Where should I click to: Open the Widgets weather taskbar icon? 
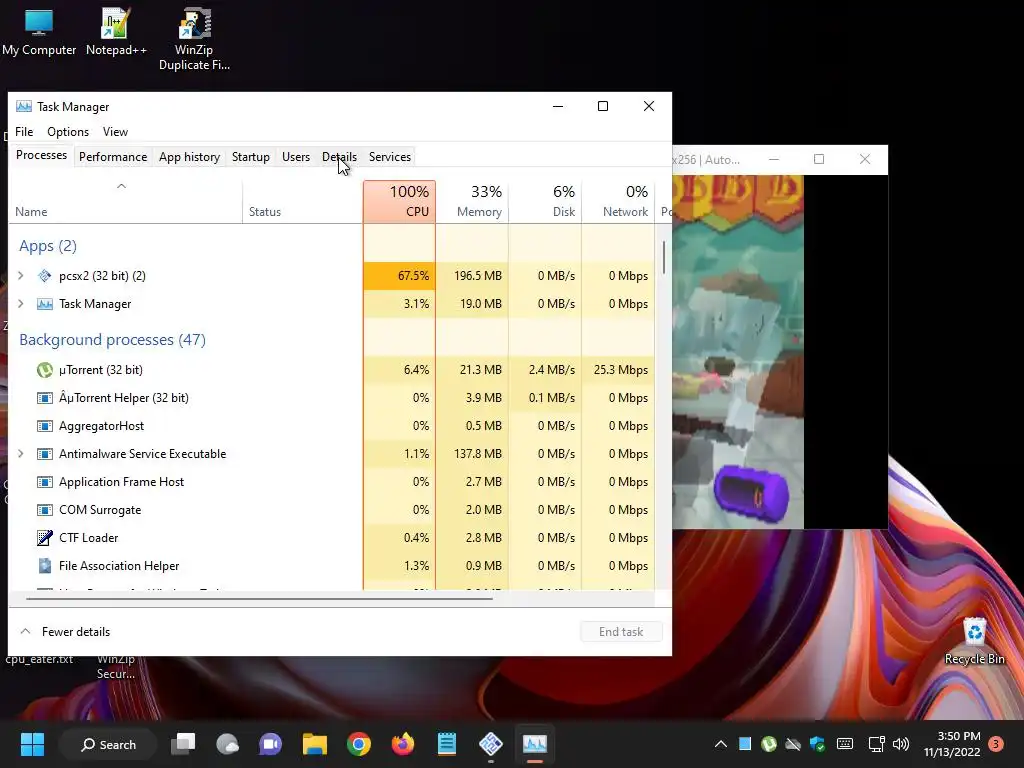(227, 744)
